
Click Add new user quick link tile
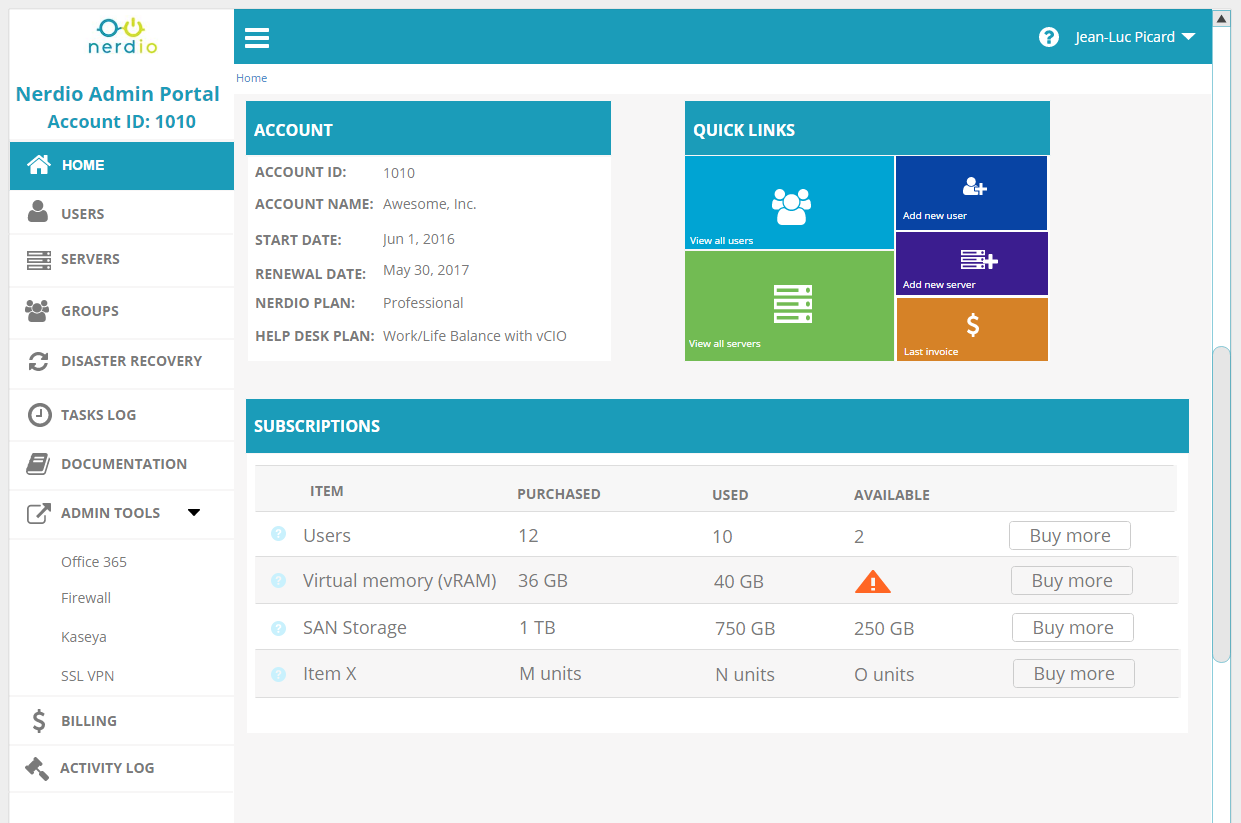pos(972,193)
